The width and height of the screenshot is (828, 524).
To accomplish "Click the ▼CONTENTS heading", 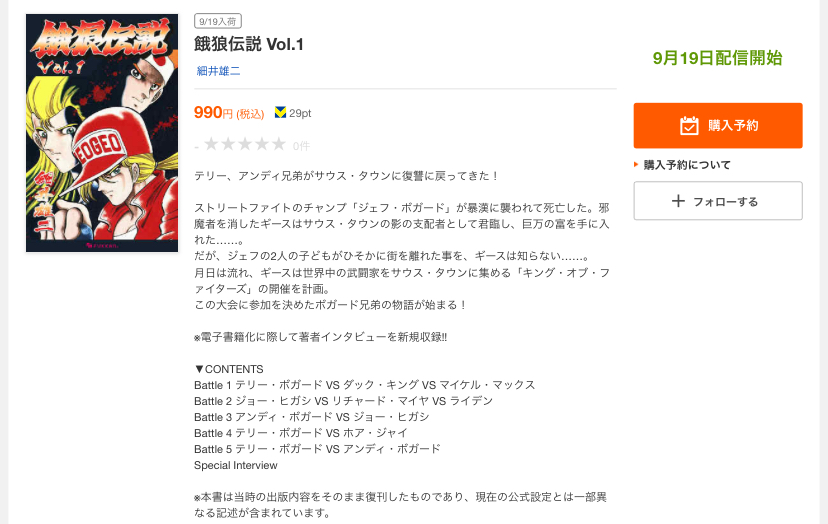I will [229, 369].
